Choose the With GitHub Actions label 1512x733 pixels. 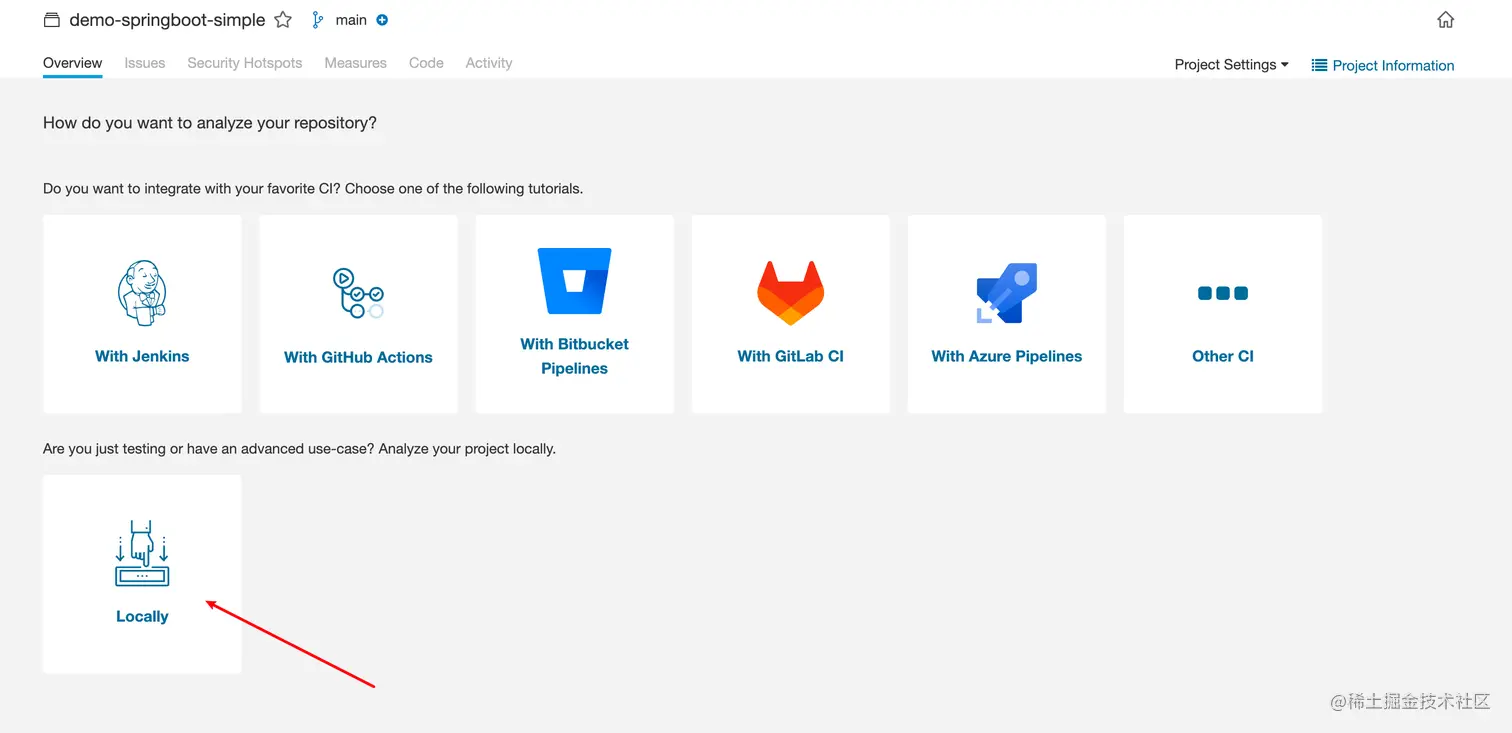[358, 357]
